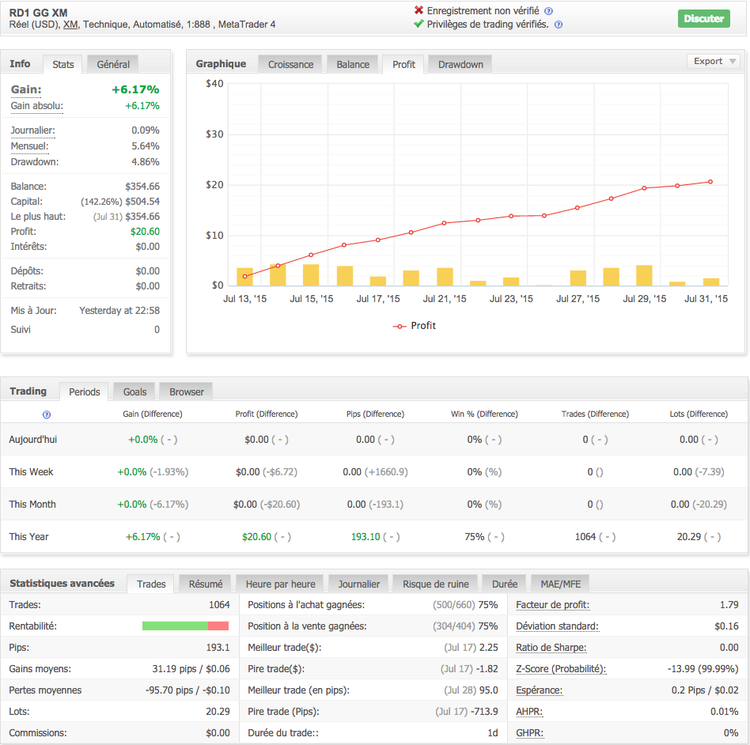Click the Facteur de profit label
Image resolution: width=750 pixels, height=745 pixels.
pyautogui.click(x=553, y=605)
